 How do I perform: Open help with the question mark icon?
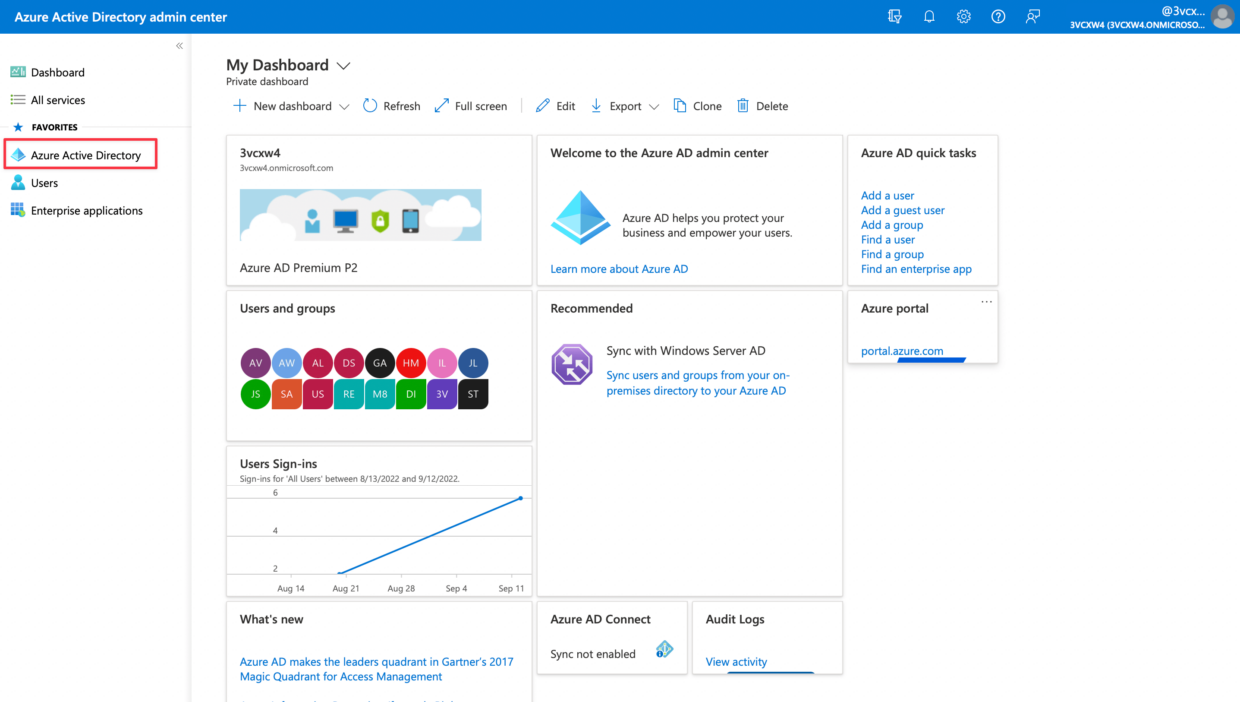(998, 16)
